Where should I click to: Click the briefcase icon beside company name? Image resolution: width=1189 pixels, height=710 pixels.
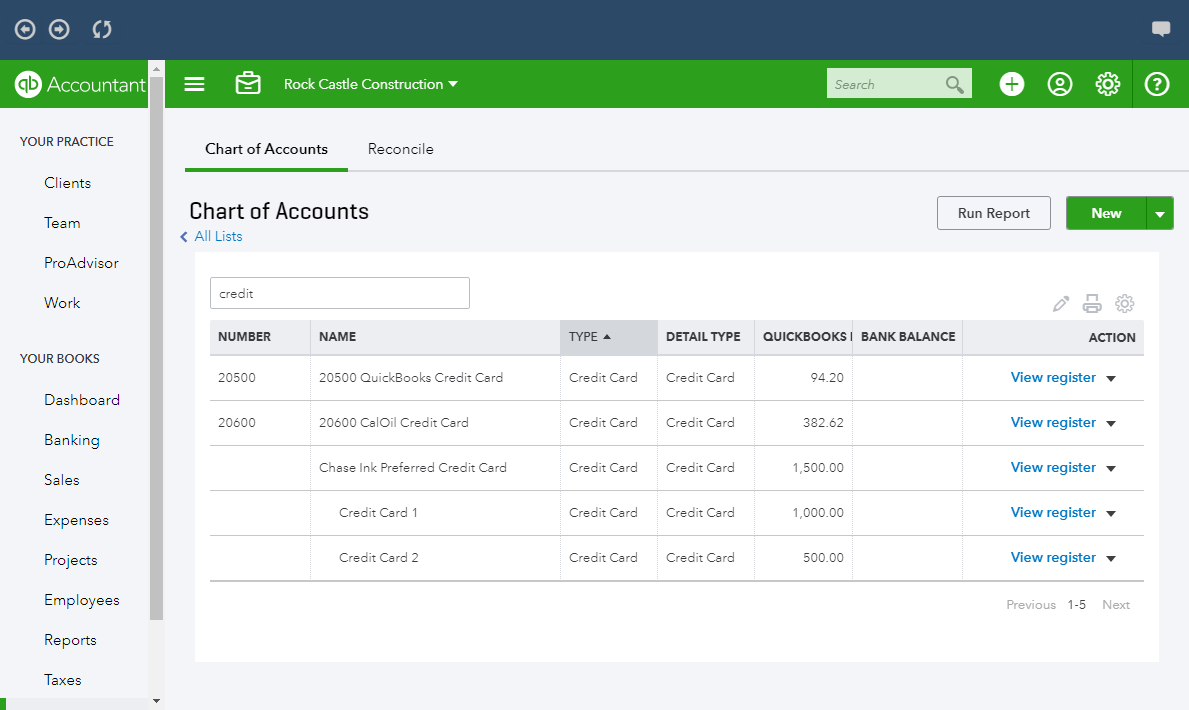(x=248, y=84)
